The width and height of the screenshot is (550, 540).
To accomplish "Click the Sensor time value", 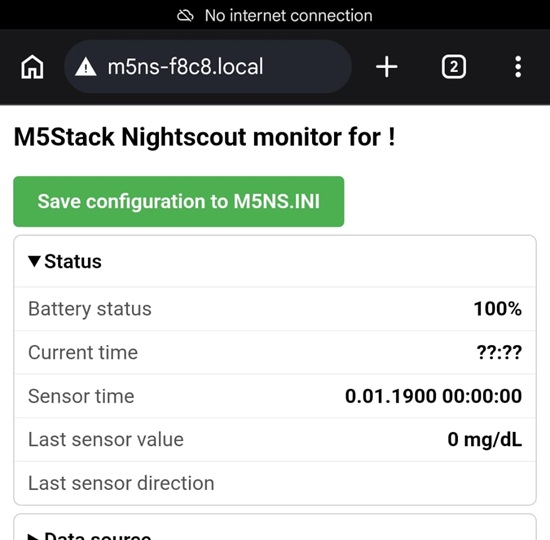I will (433, 396).
